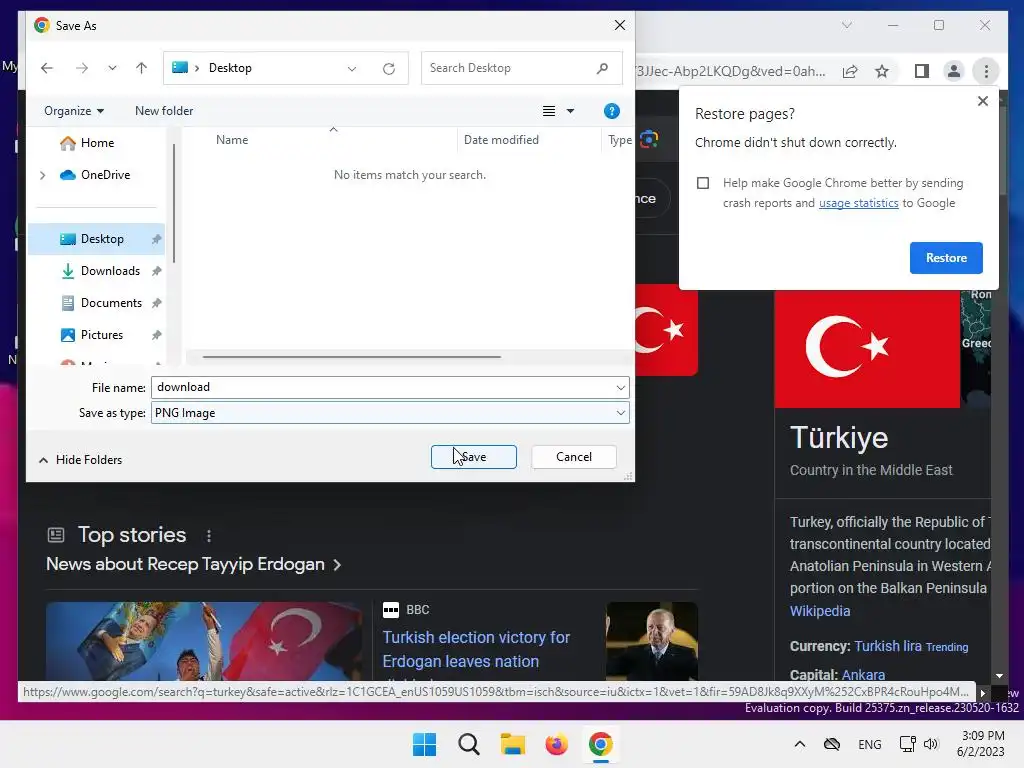Click Chrome icon in taskbar
1024x768 pixels.
600,744
